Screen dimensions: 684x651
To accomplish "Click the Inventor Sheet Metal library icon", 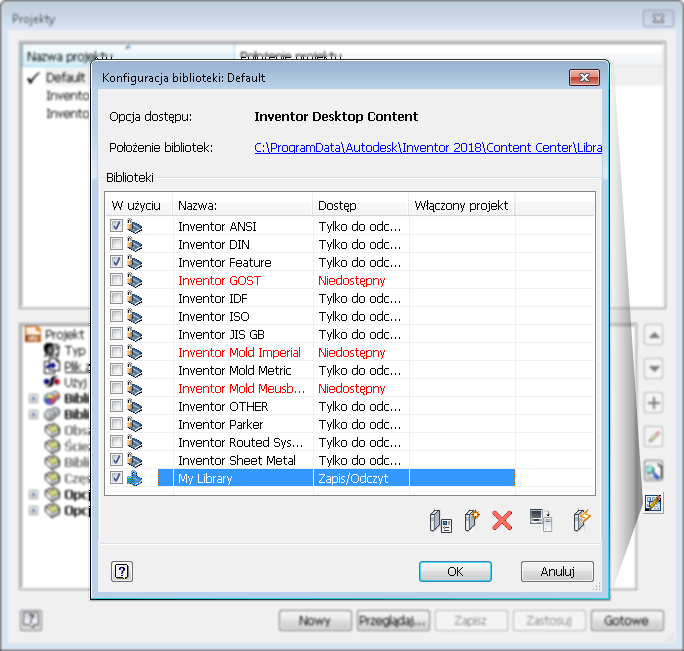I will [x=135, y=460].
